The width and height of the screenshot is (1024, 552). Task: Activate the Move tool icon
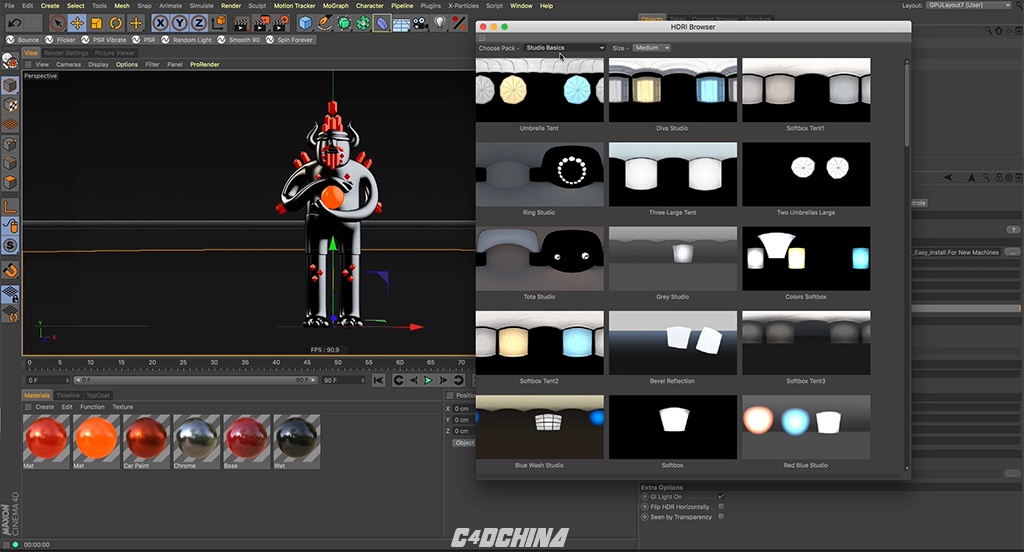tap(77, 24)
